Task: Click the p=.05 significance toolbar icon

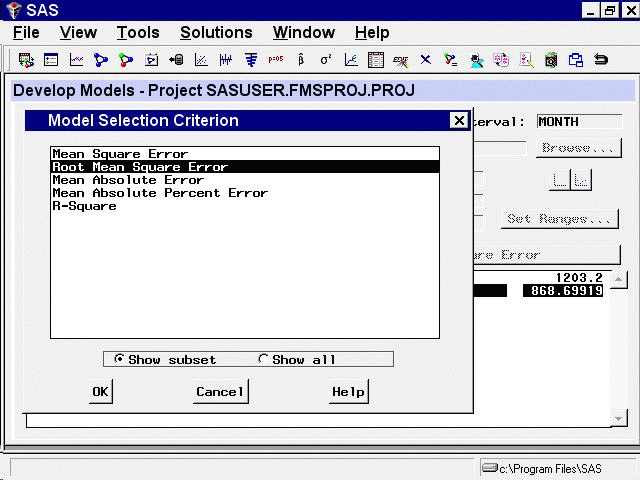Action: (x=276, y=60)
